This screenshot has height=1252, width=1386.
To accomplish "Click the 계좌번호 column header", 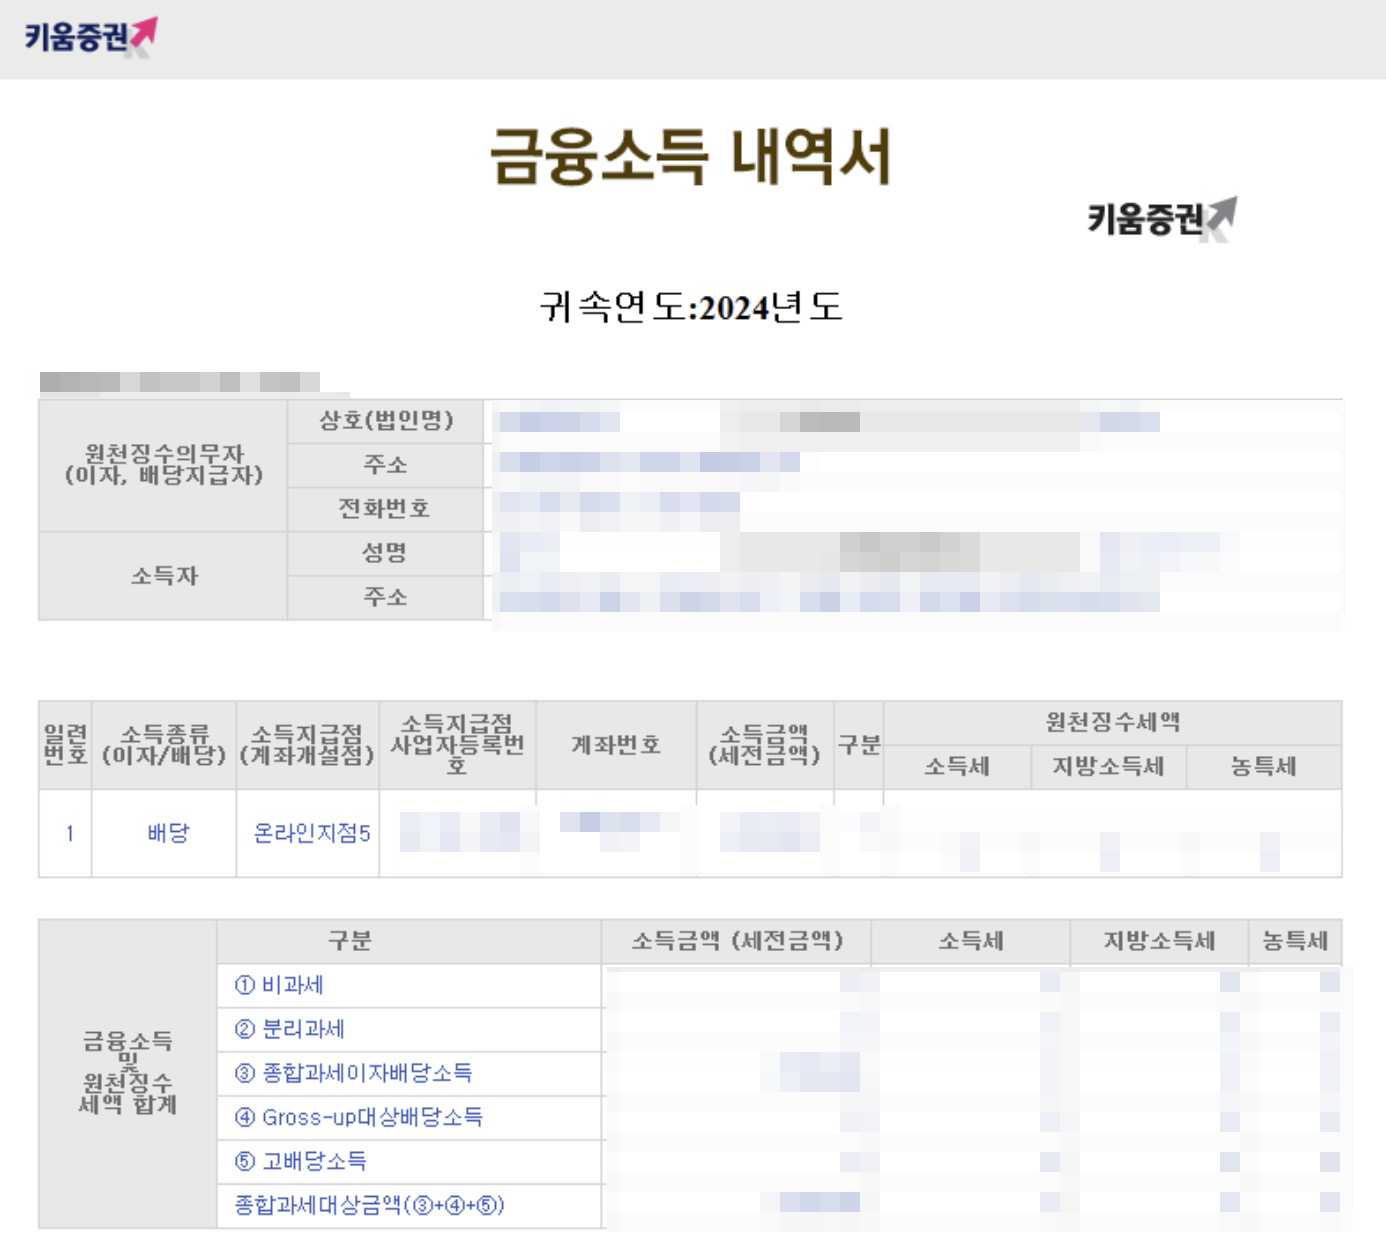I will pyautogui.click(x=616, y=745).
